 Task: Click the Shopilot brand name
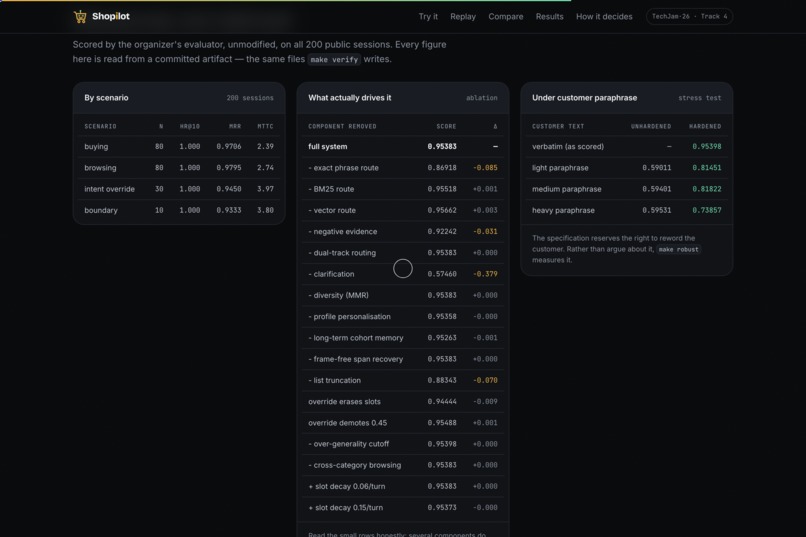click(111, 16)
